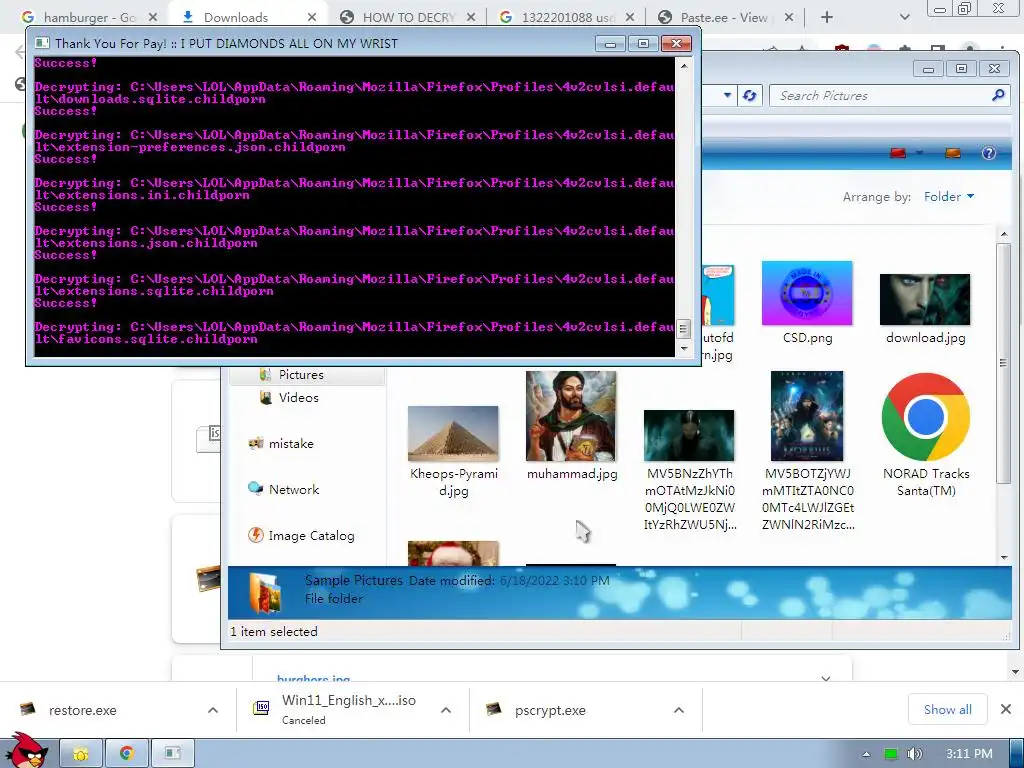Click Chrome page scrollbar down arrow
Viewport: 1024px width, 768px height.
(x=1016, y=672)
